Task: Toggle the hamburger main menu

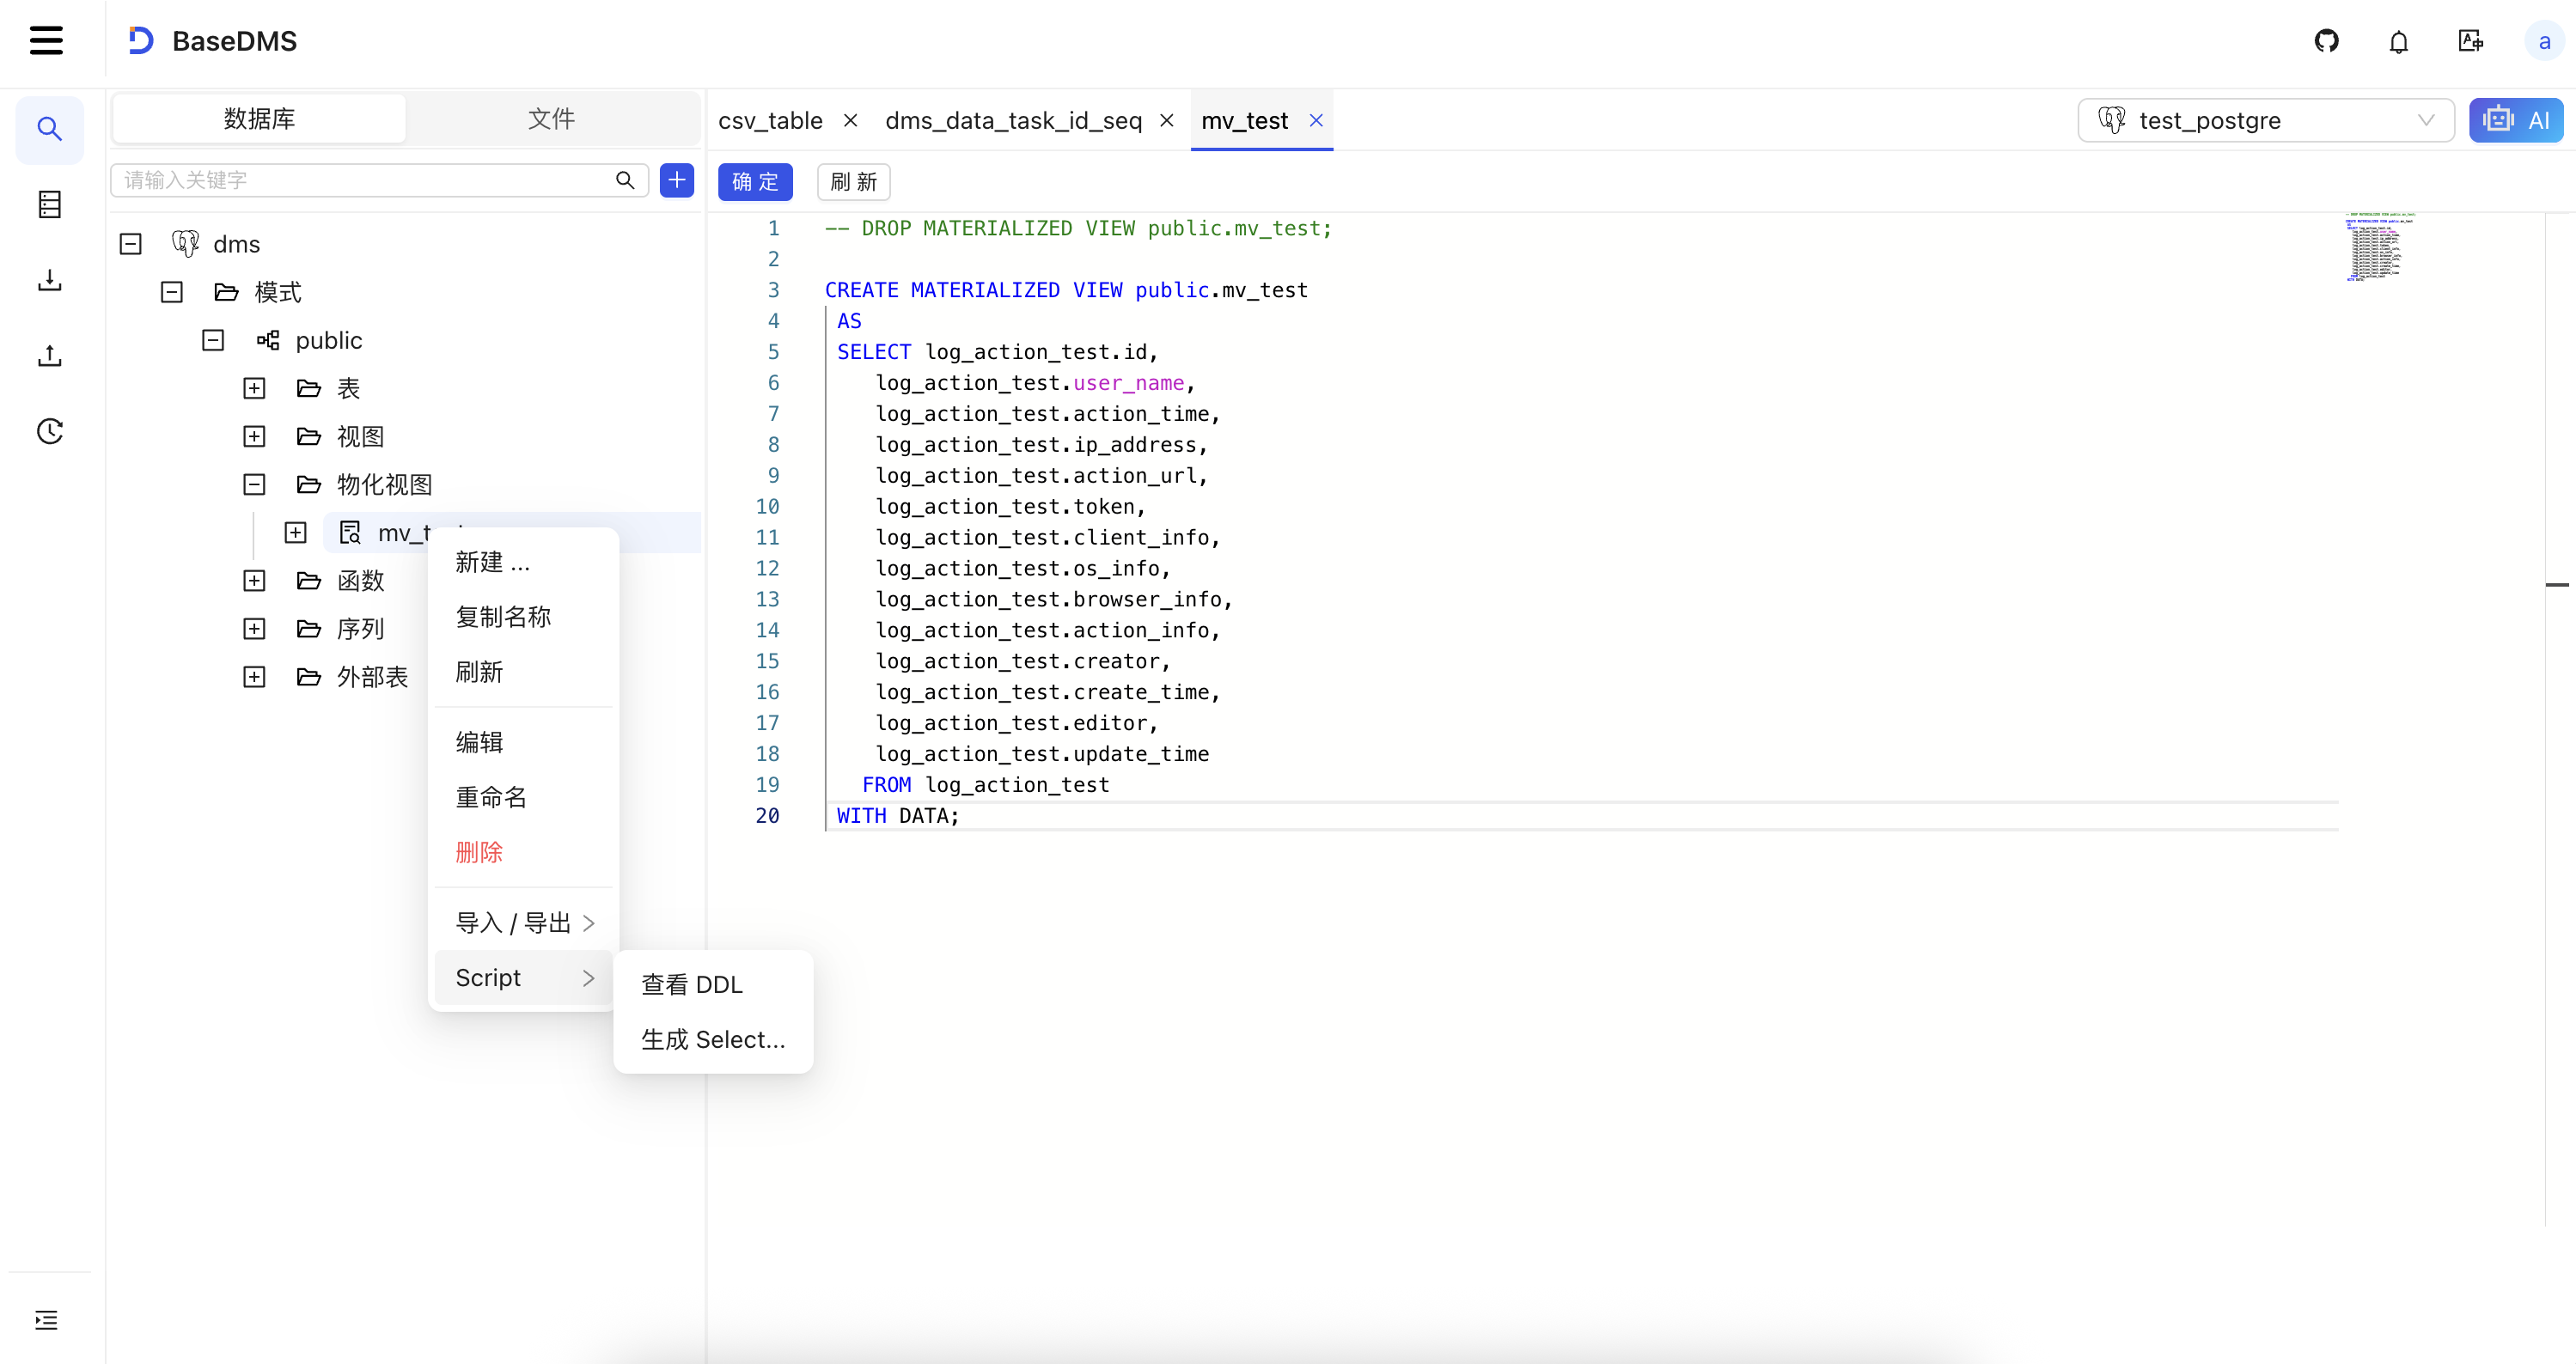Action: coord(46,41)
